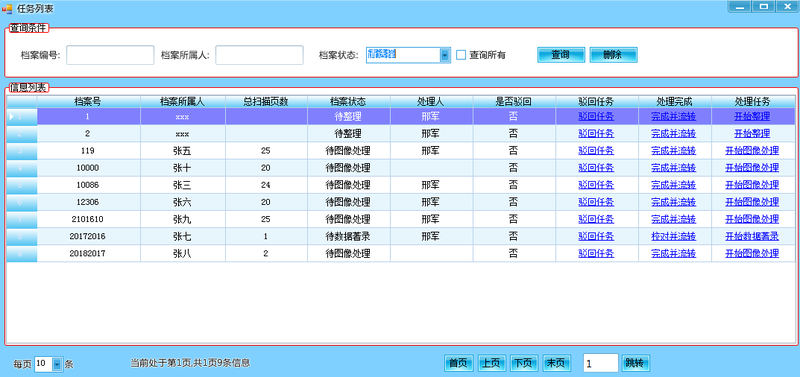
Task: Click 驳回任务 link for archive 20182017
Action: pyautogui.click(x=596, y=253)
